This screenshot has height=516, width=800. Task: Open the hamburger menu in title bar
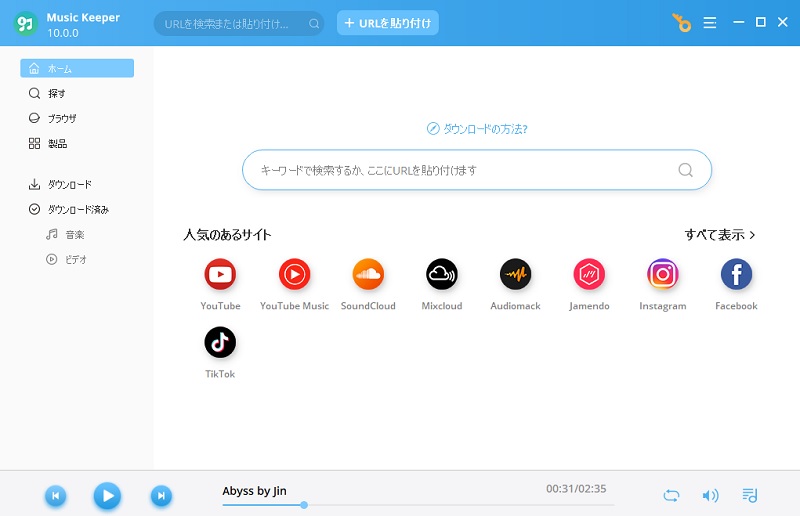[710, 23]
